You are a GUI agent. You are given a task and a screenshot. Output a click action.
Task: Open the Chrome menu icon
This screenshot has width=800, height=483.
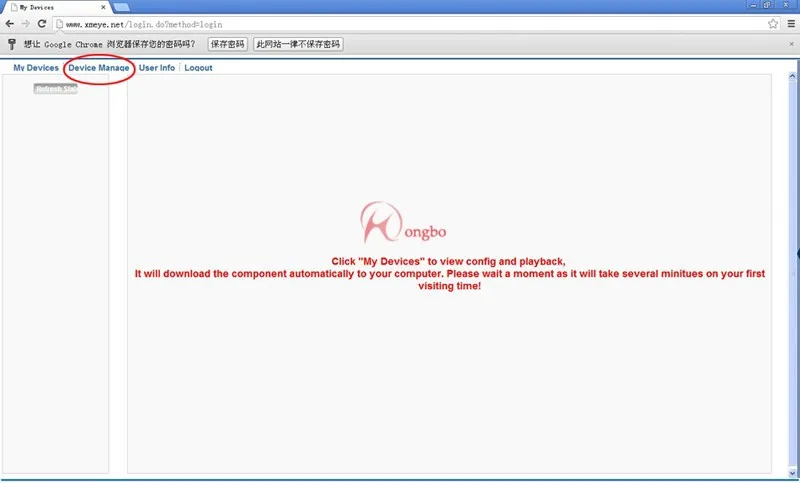(x=791, y=23)
